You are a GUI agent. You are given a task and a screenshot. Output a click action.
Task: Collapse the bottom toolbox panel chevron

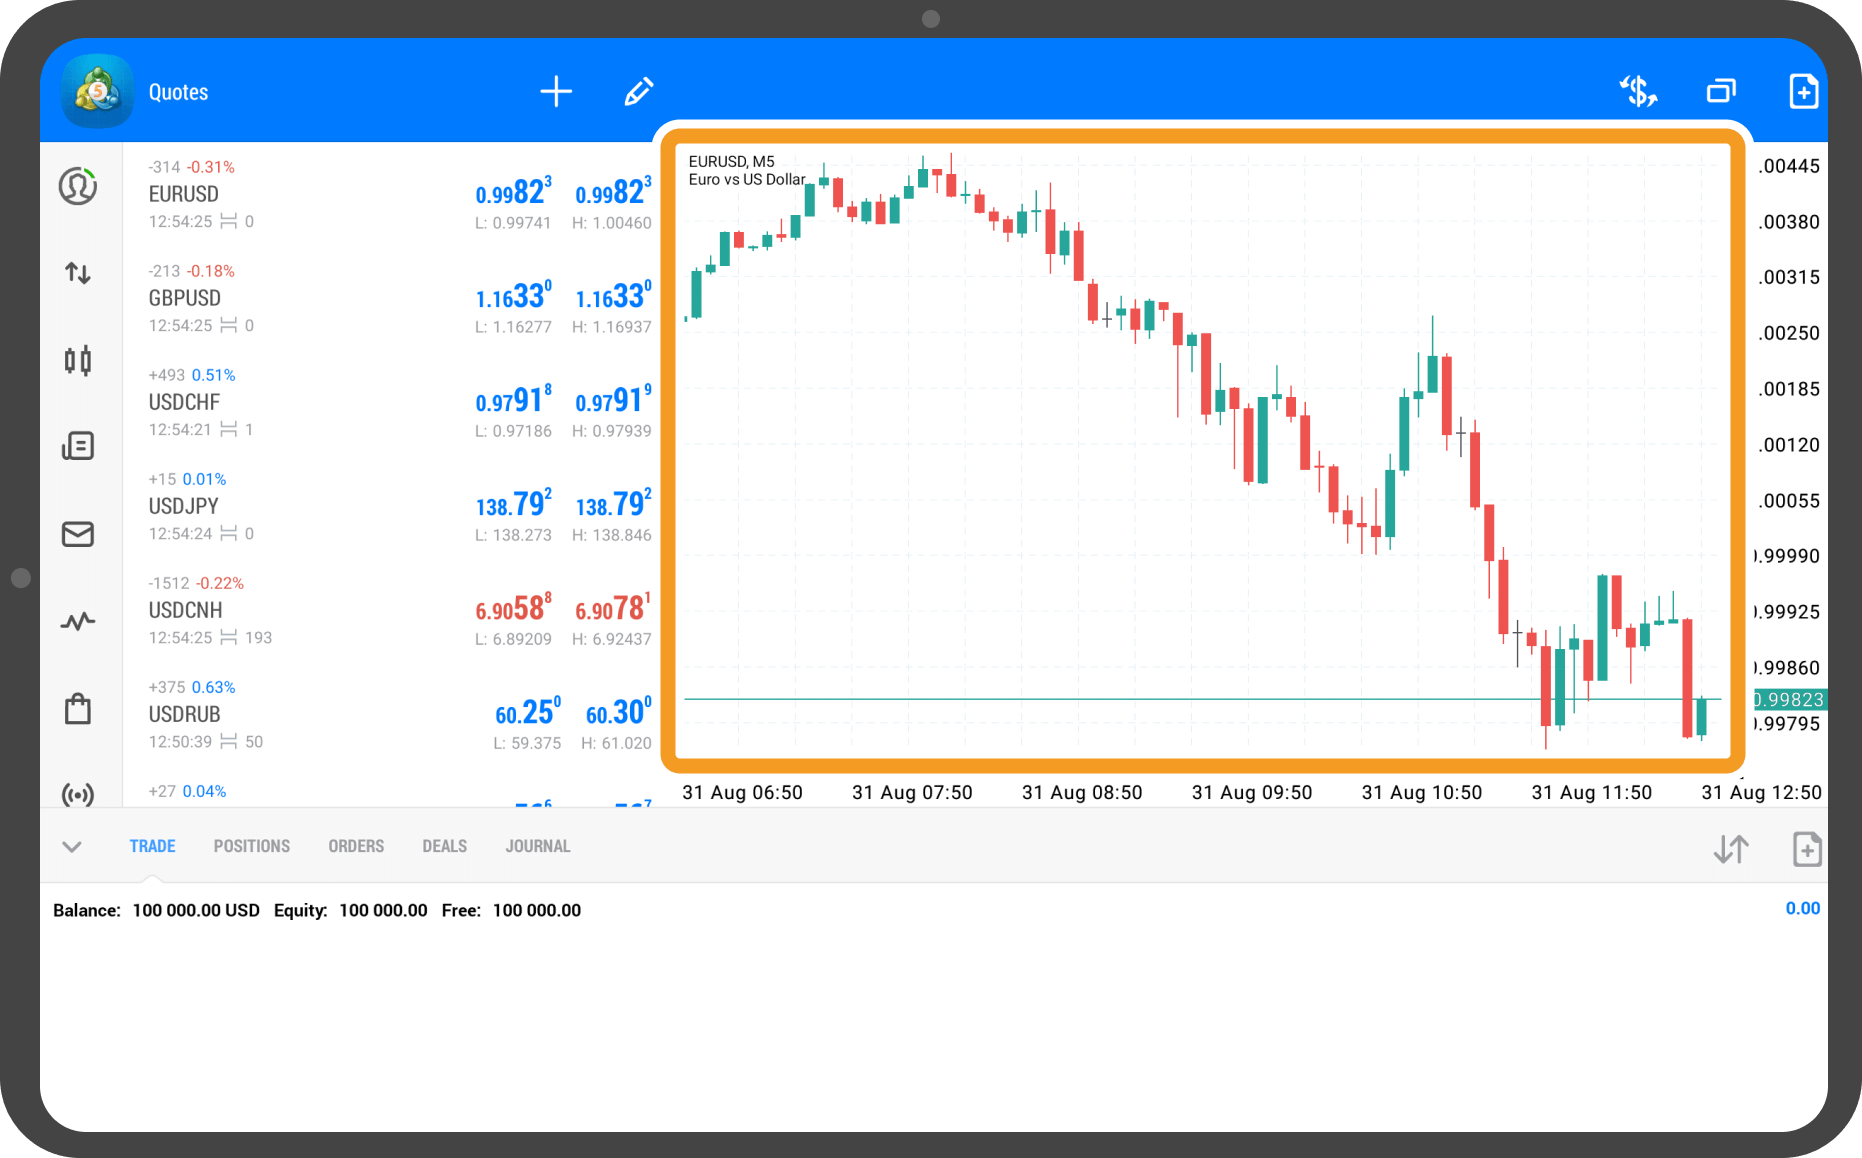[x=72, y=847]
